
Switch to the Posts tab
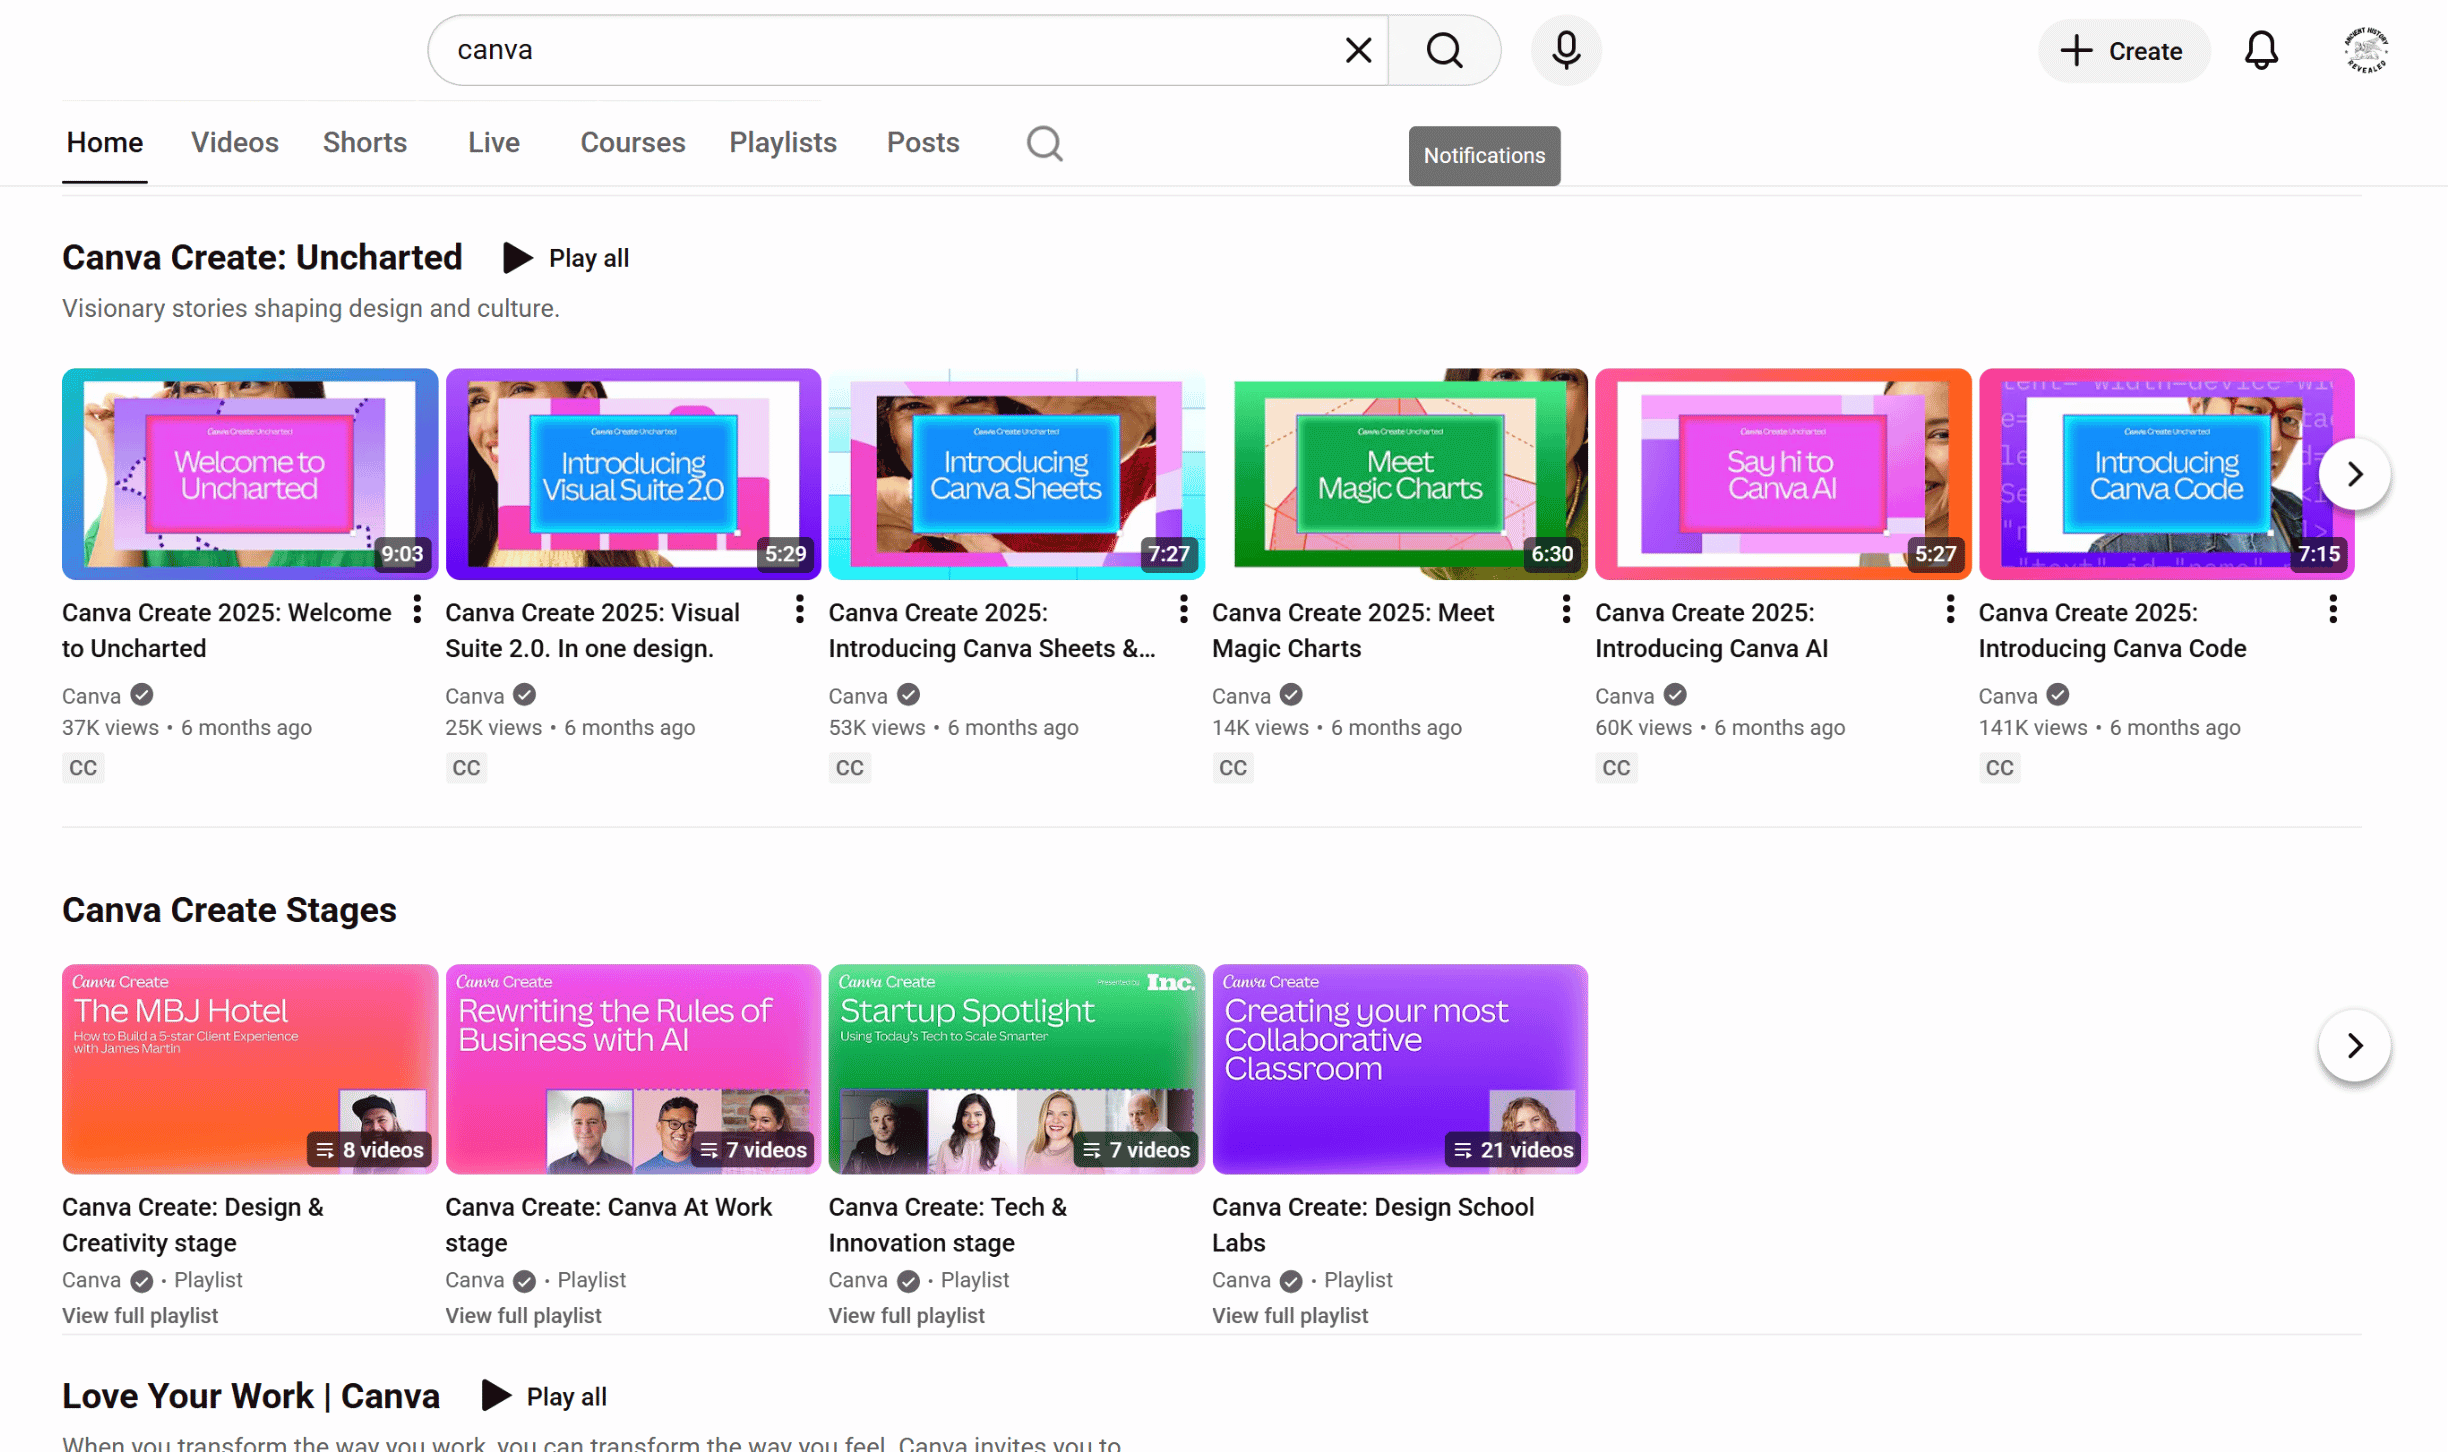[922, 143]
